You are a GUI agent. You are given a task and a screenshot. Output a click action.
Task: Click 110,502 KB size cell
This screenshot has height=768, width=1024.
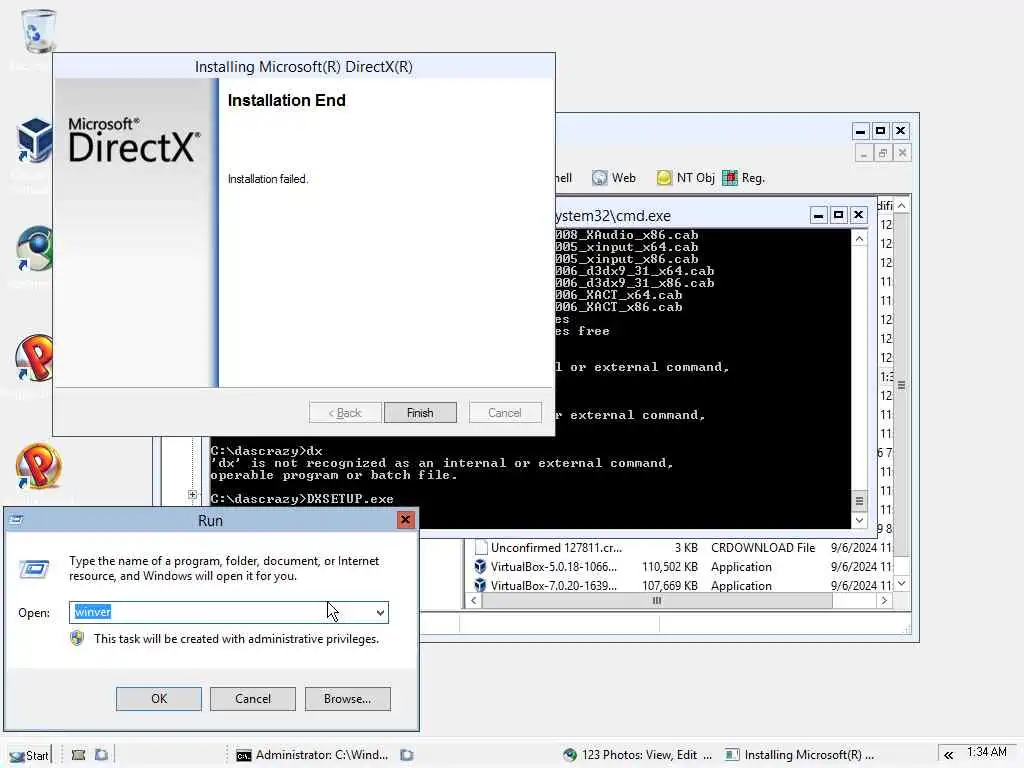point(670,567)
